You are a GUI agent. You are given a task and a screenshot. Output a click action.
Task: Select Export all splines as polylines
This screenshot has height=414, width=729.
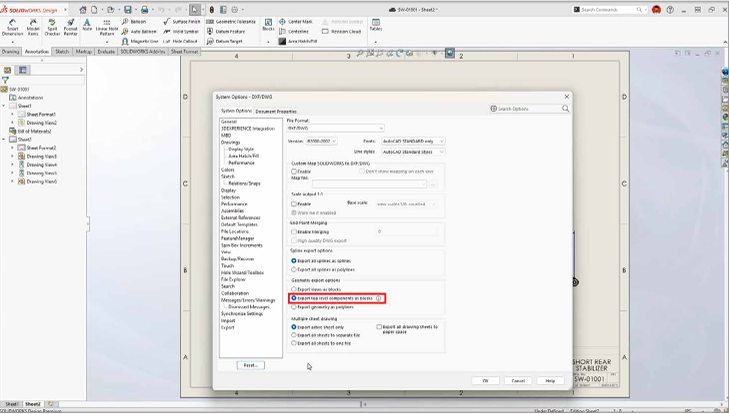[x=294, y=269]
